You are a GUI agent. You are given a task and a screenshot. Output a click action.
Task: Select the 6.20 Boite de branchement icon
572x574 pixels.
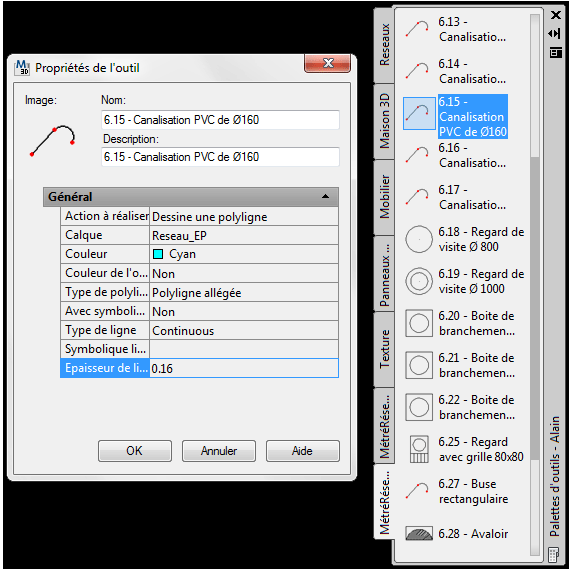[419, 323]
